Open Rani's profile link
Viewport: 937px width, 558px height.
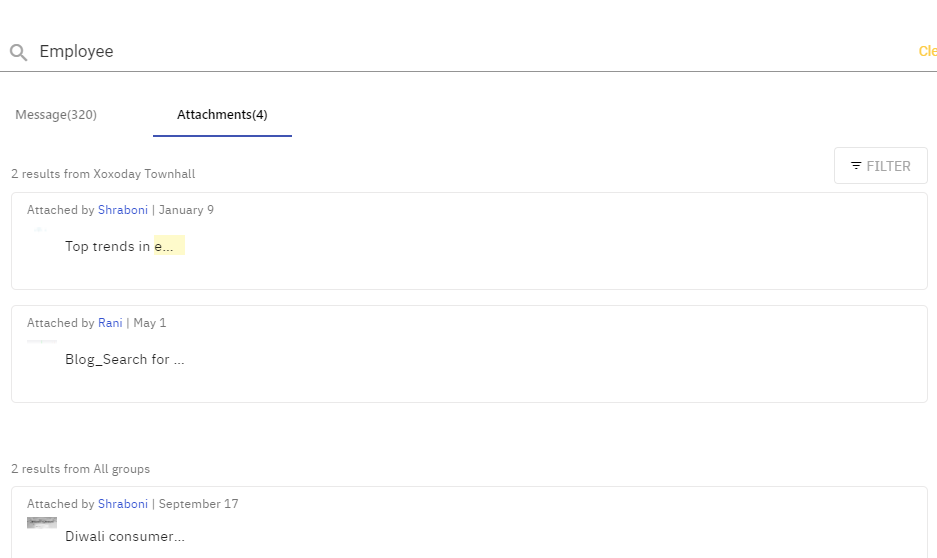click(x=110, y=323)
